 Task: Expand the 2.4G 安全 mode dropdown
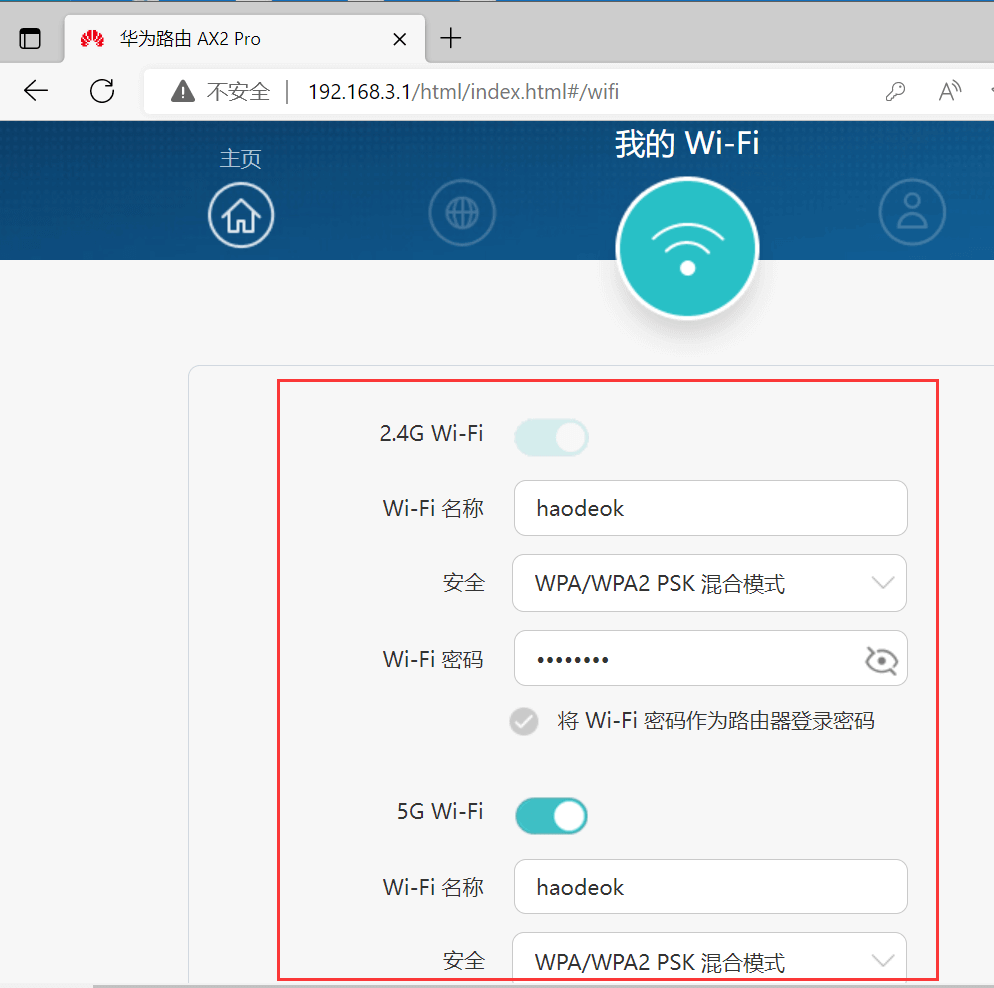pyautogui.click(x=709, y=583)
